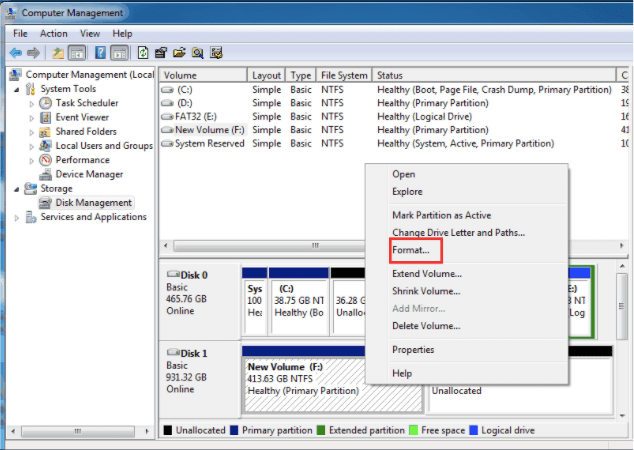This screenshot has height=450, width=634.
Task: Click the Back arrow in the toolbar
Action: pyautogui.click(x=16, y=53)
